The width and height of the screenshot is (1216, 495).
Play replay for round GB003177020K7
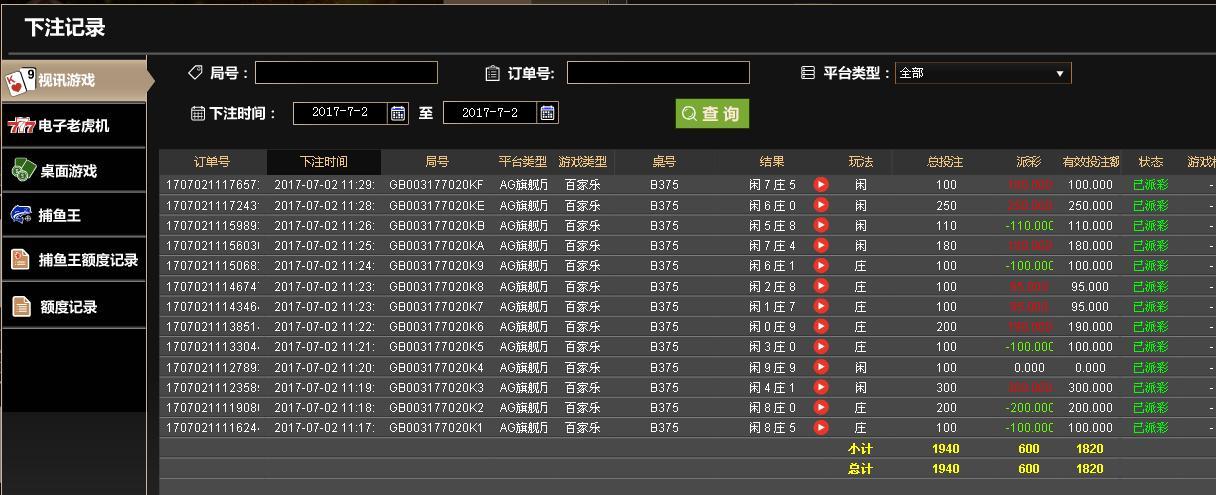pyautogui.click(x=821, y=307)
